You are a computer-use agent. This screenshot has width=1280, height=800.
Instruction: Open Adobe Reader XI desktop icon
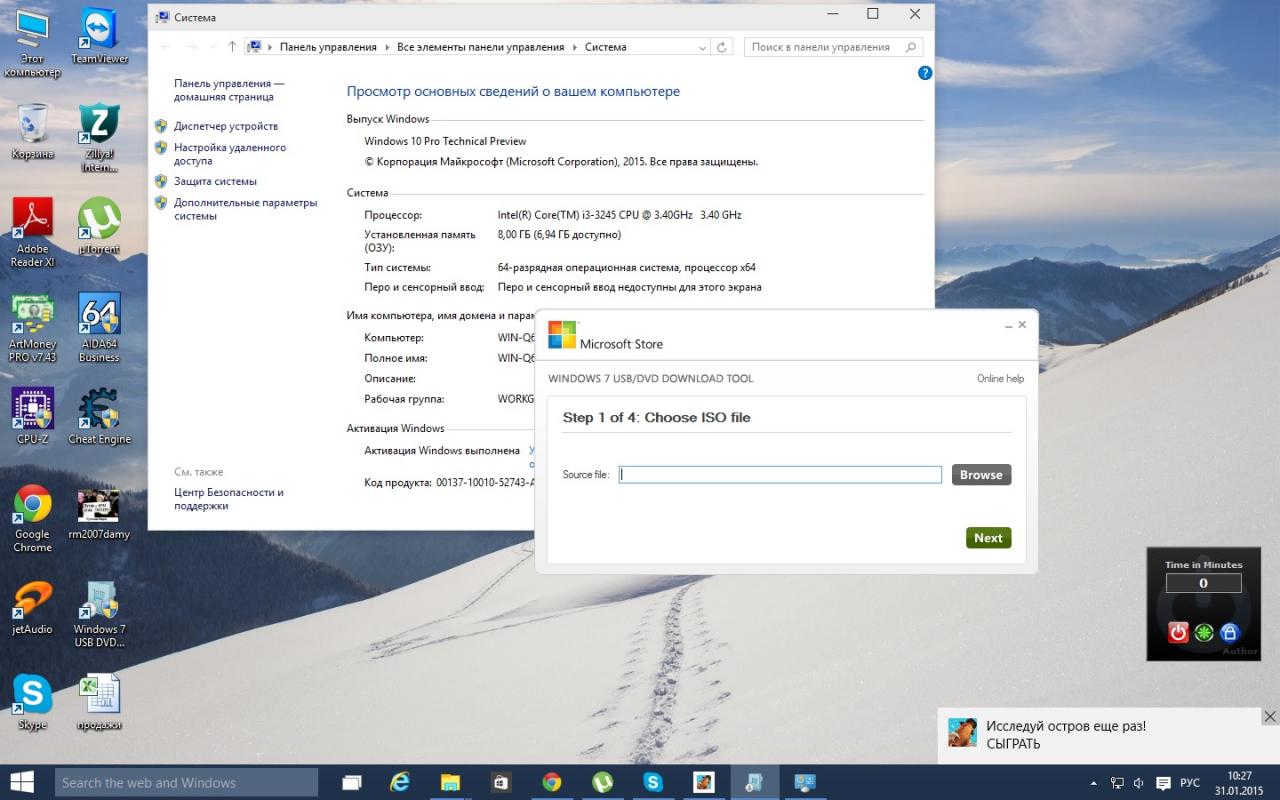[33, 232]
